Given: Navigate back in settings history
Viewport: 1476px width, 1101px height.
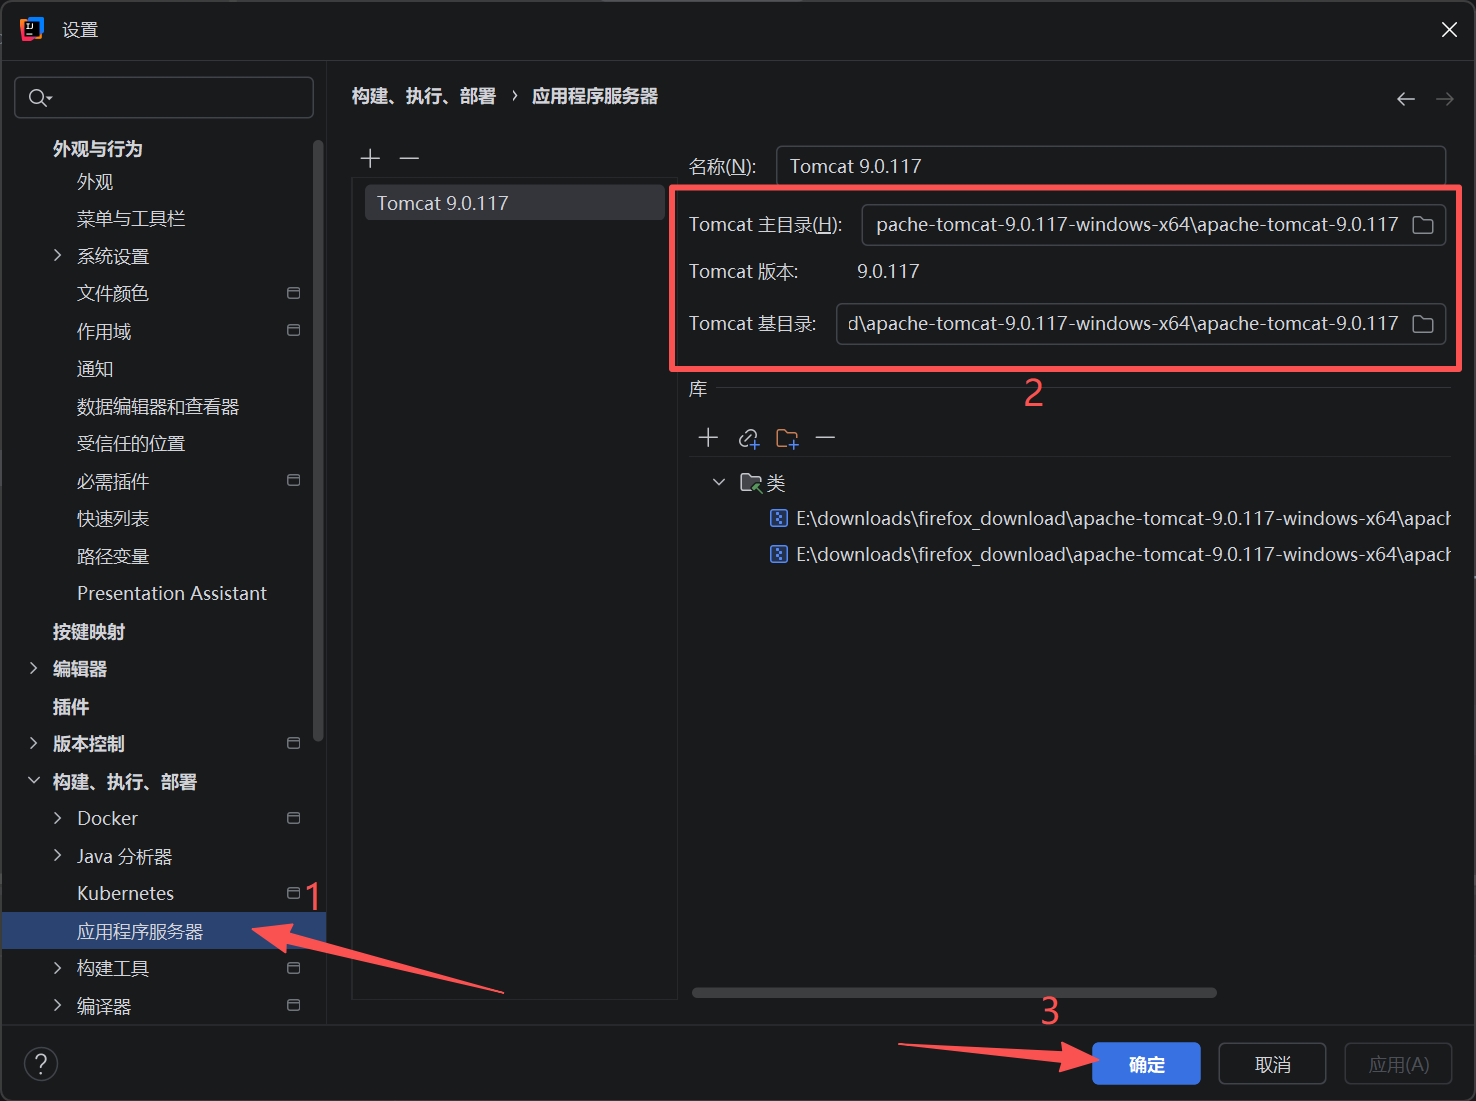Looking at the screenshot, I should [1406, 98].
